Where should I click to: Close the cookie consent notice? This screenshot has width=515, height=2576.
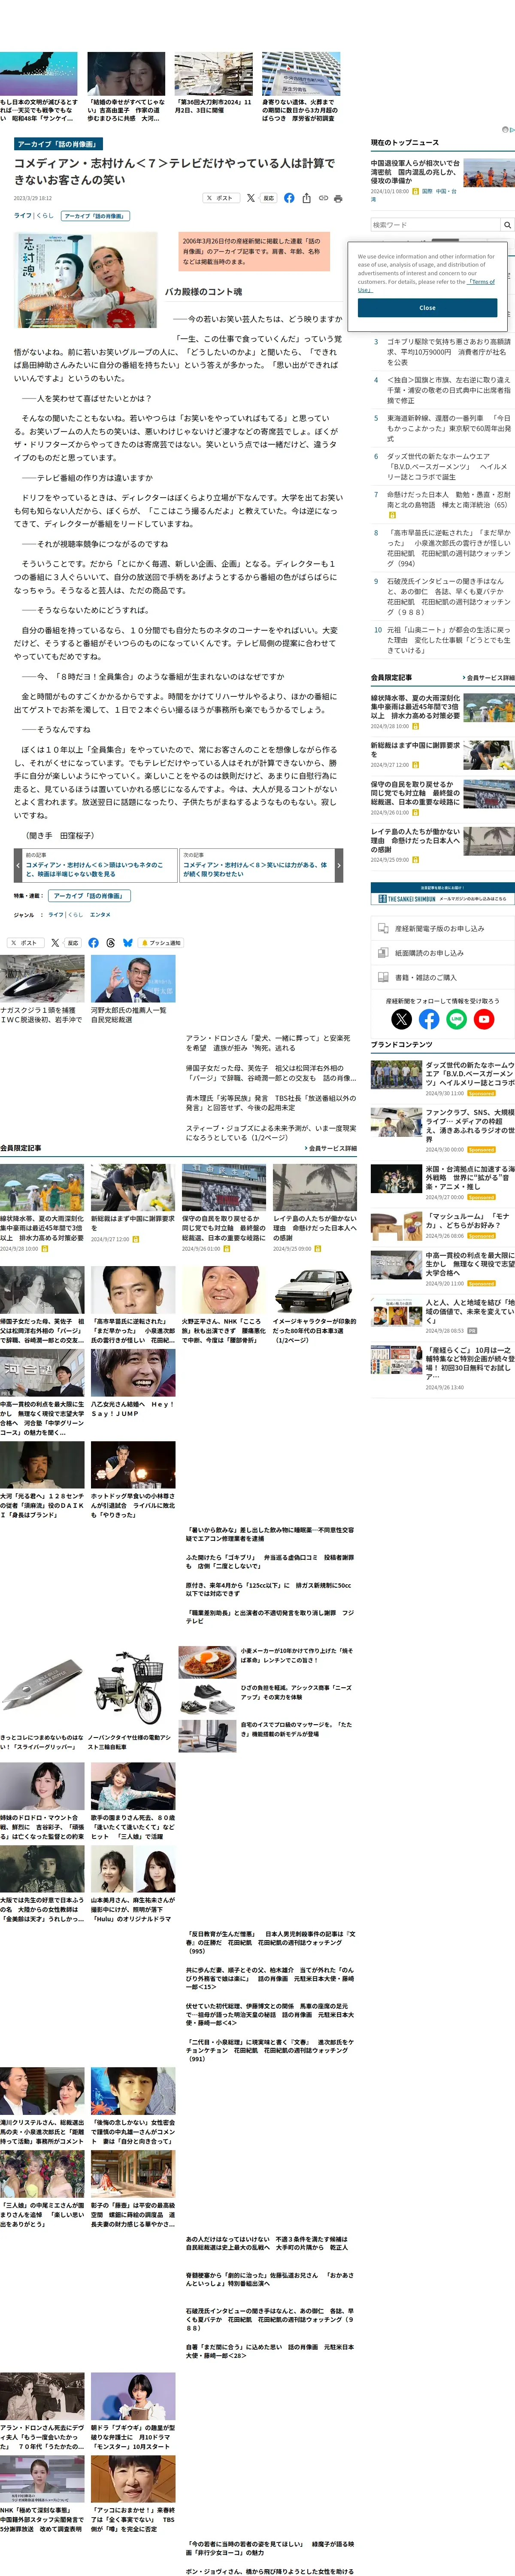427,308
